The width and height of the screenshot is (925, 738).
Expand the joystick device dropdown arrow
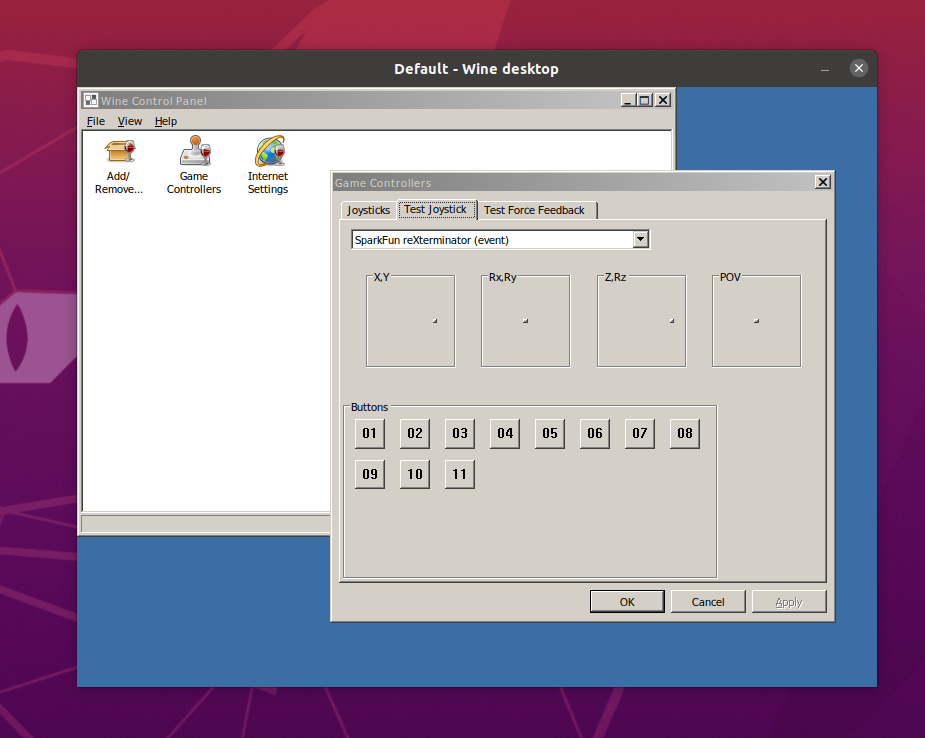641,240
